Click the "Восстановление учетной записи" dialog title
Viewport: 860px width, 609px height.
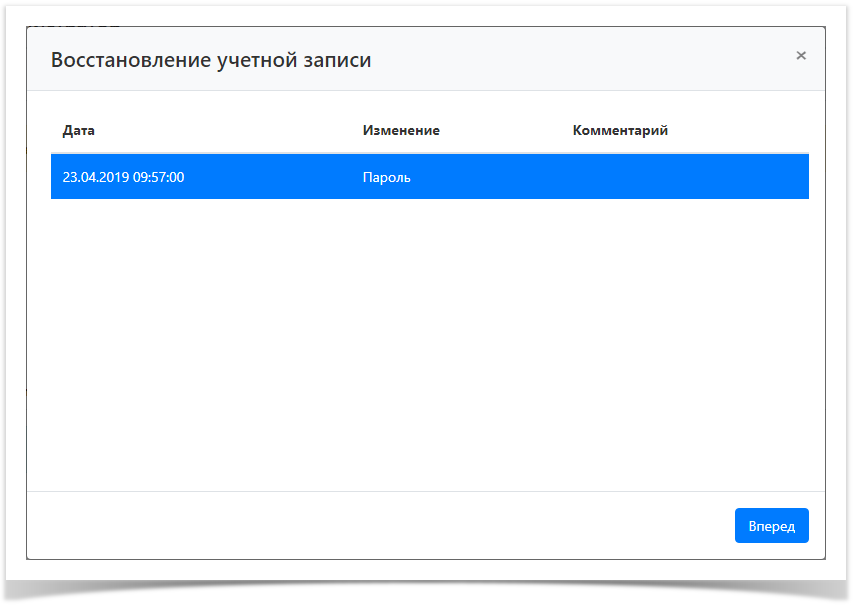[x=211, y=60]
